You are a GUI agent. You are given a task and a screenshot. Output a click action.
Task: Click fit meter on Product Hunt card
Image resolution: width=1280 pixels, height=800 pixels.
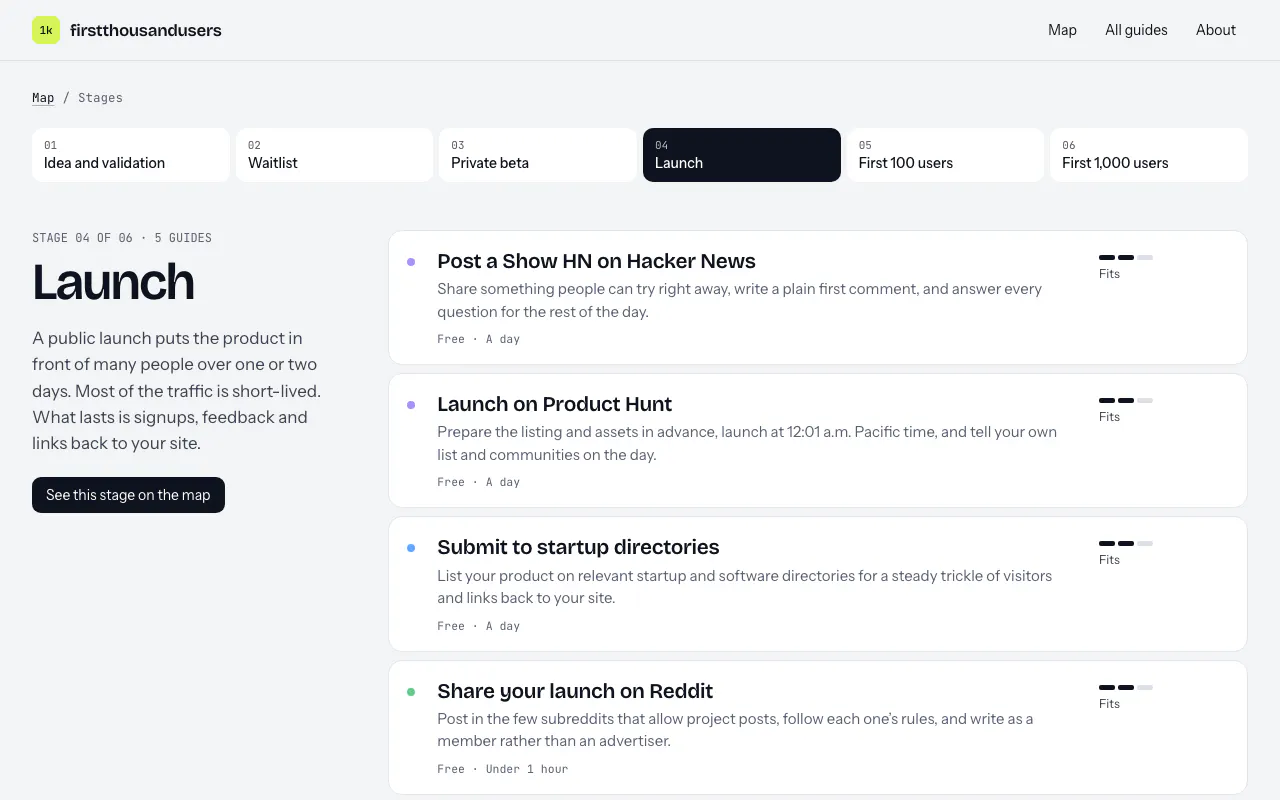[1126, 401]
